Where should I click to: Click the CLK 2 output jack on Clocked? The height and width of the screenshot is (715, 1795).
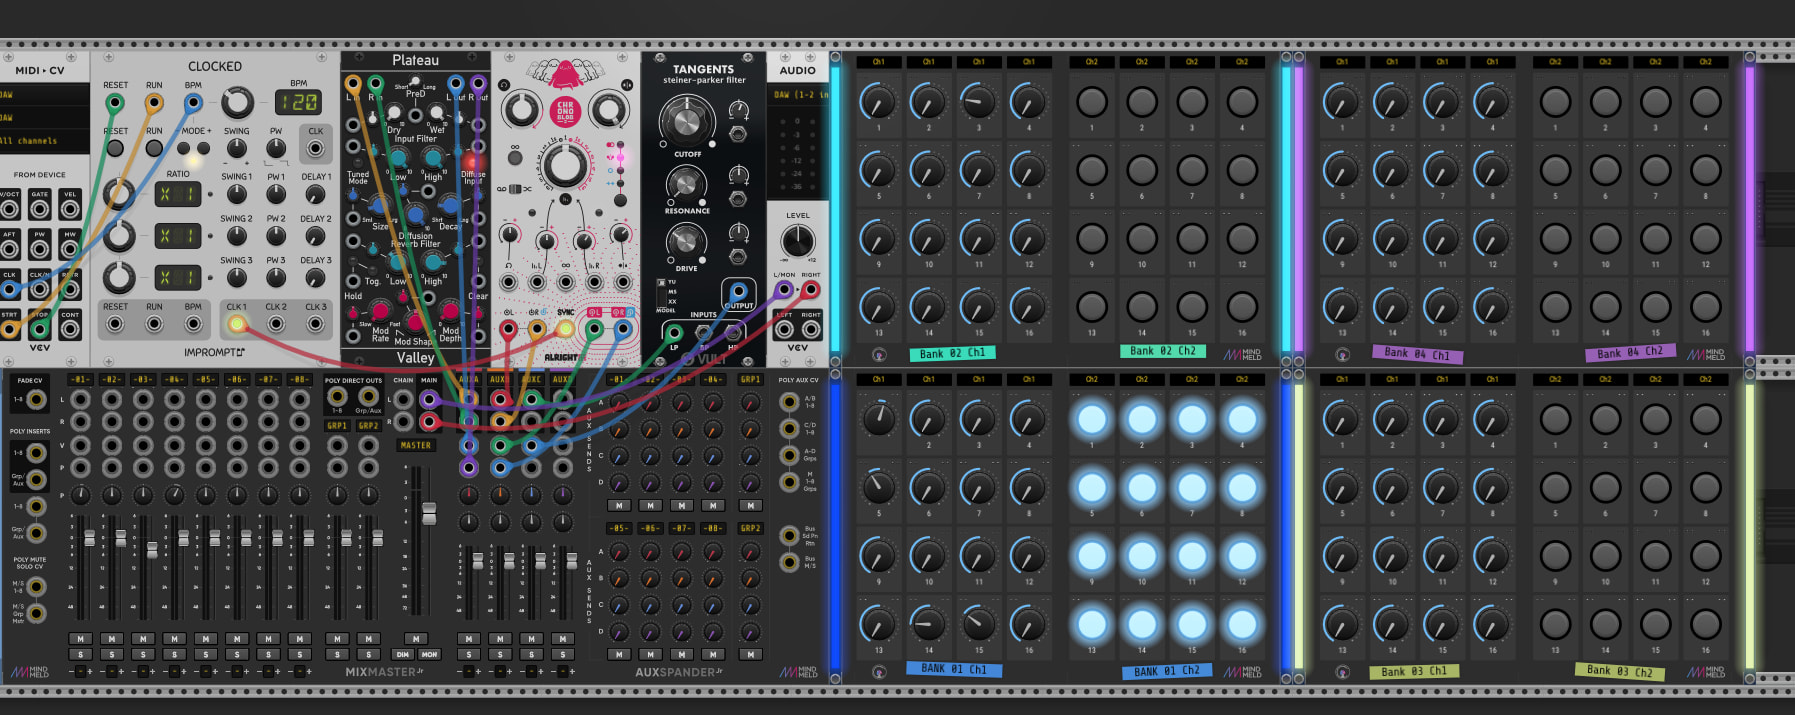(276, 324)
